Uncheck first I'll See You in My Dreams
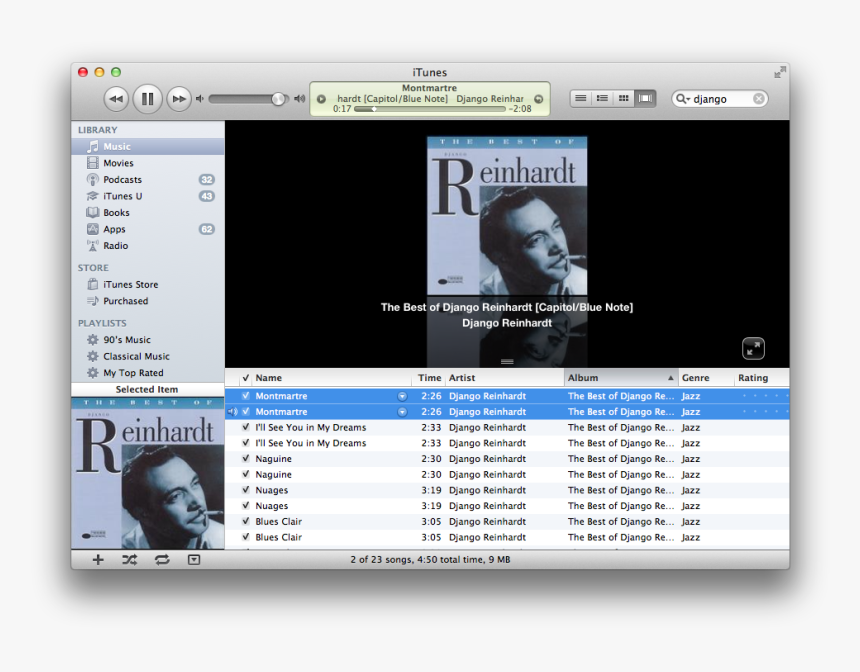This screenshot has height=672, width=860. tap(246, 427)
